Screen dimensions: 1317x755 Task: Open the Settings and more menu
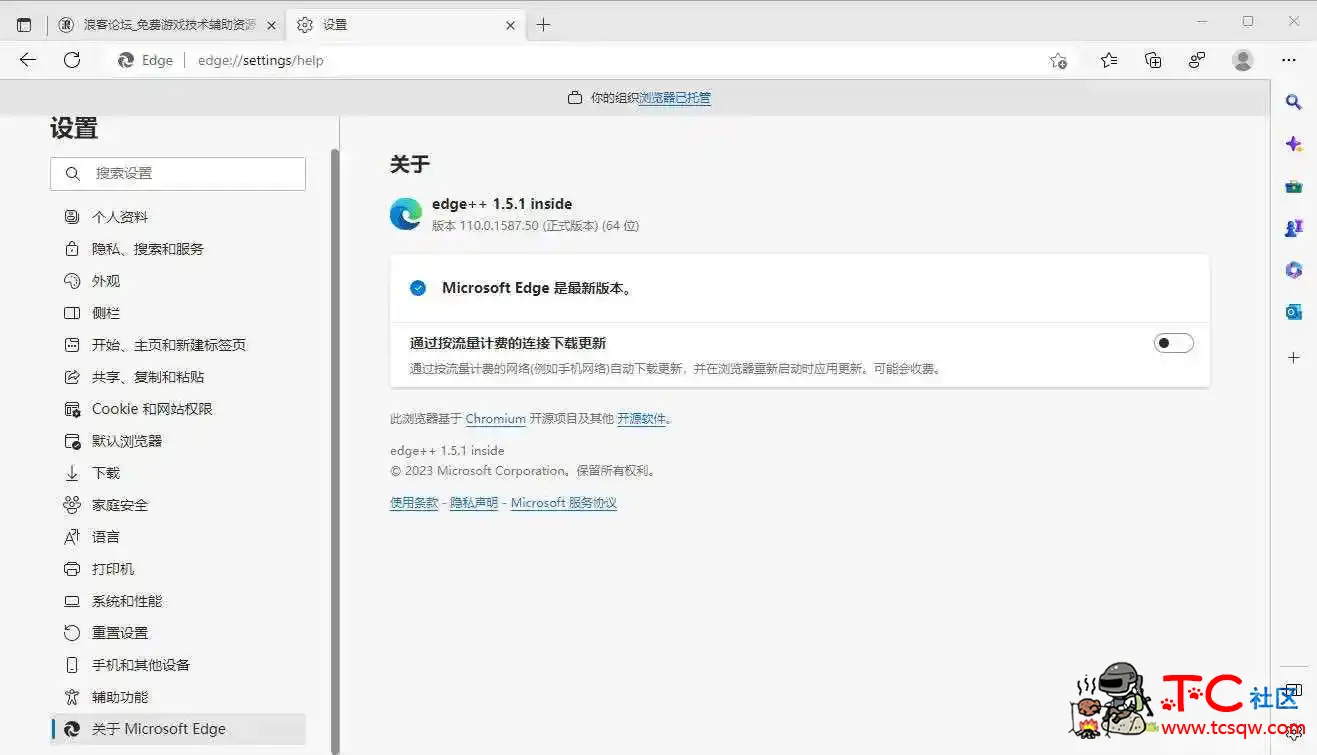pyautogui.click(x=1289, y=61)
